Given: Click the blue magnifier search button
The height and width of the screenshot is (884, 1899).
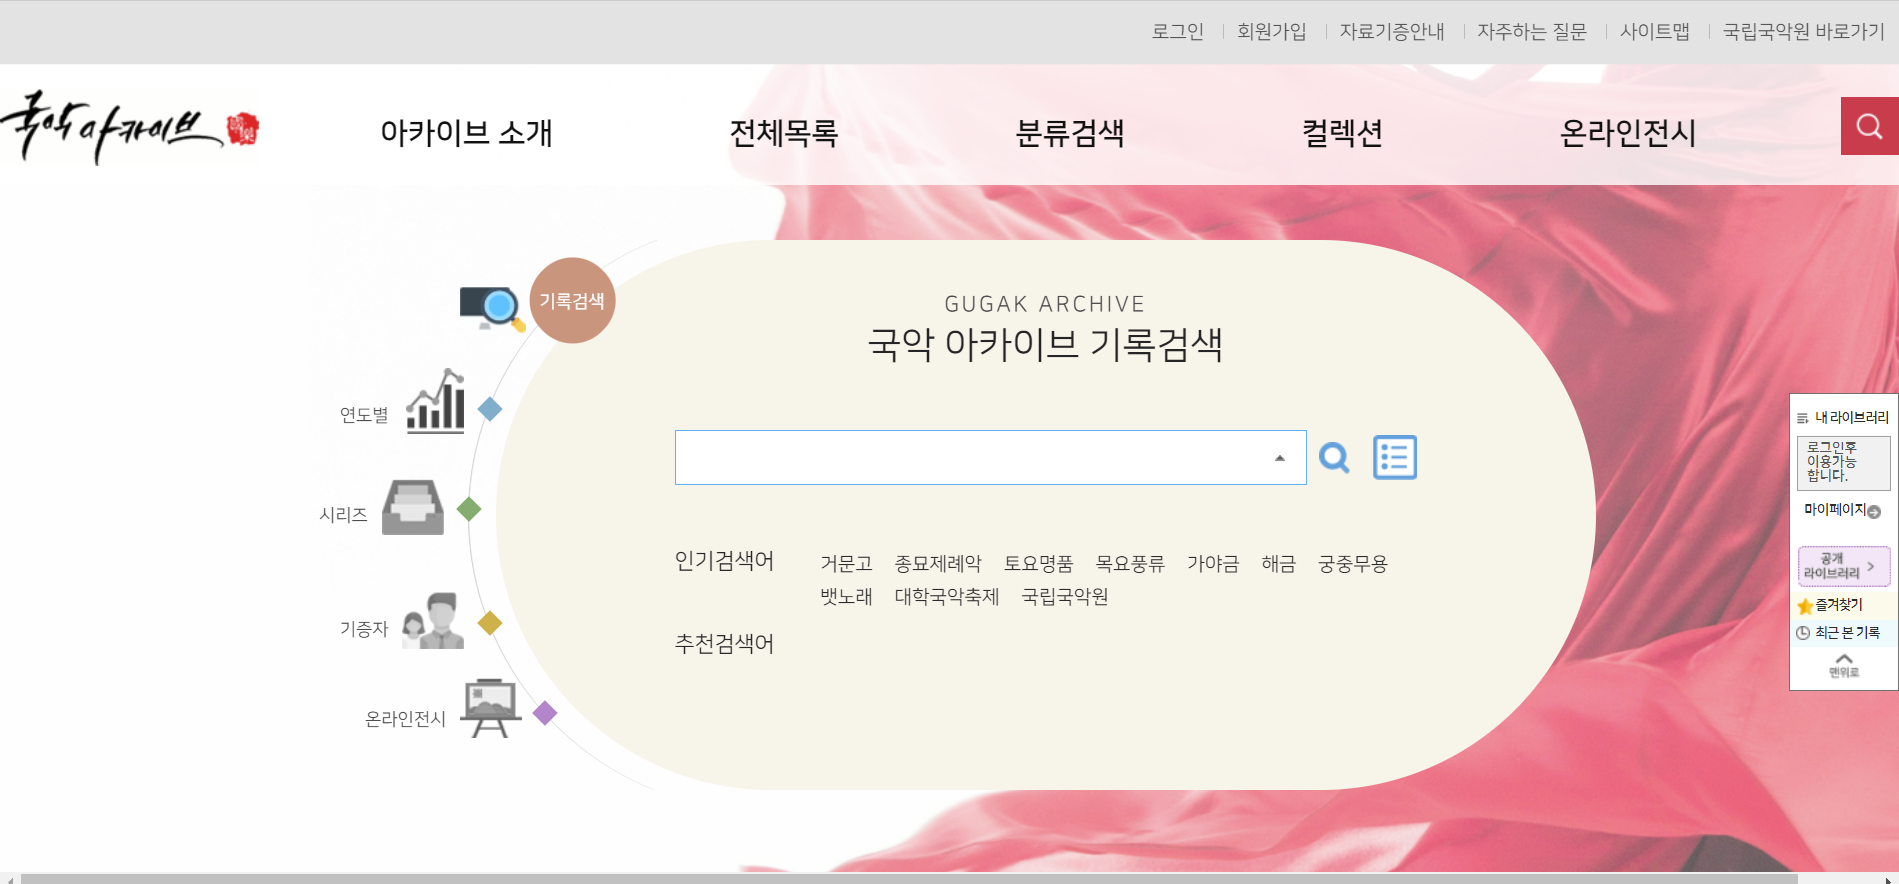Looking at the screenshot, I should point(1334,458).
